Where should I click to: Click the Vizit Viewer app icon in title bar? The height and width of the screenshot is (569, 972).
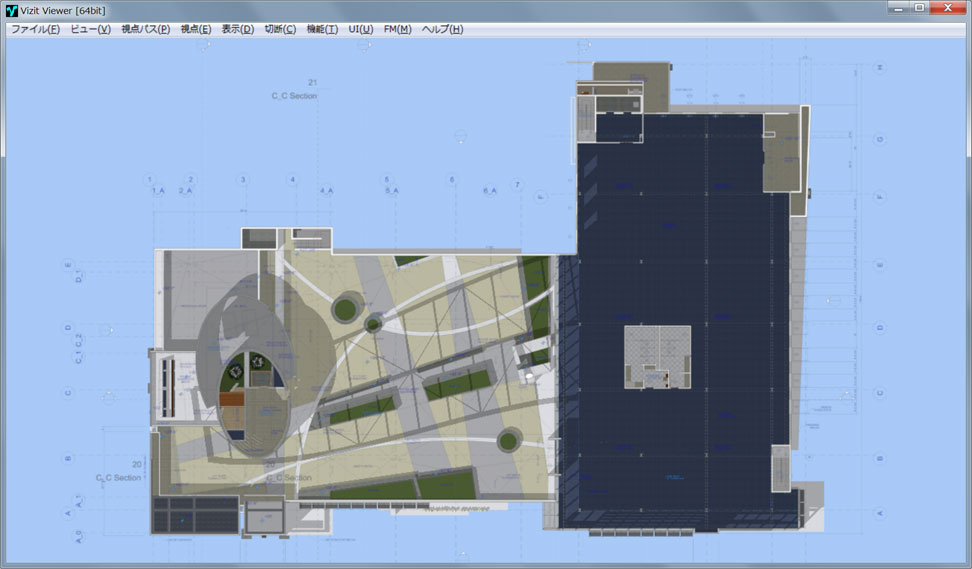pos(12,10)
